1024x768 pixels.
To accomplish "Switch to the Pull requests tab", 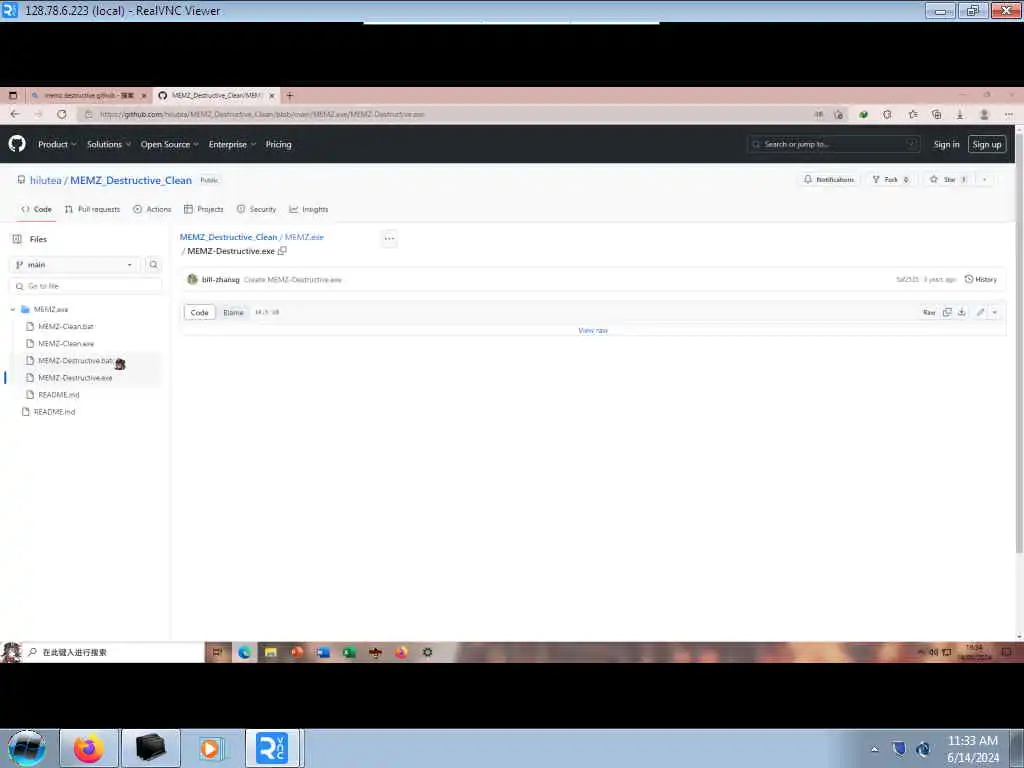I will click(92, 210).
